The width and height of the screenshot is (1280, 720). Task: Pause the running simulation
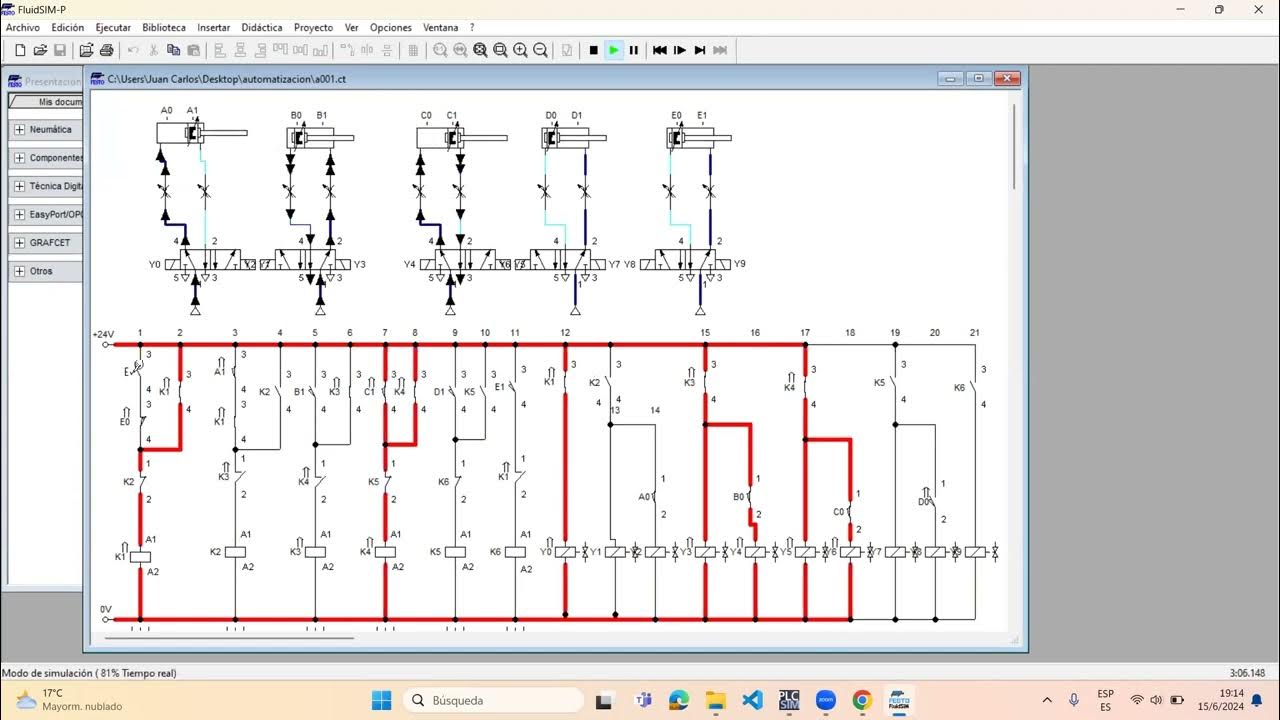[634, 50]
